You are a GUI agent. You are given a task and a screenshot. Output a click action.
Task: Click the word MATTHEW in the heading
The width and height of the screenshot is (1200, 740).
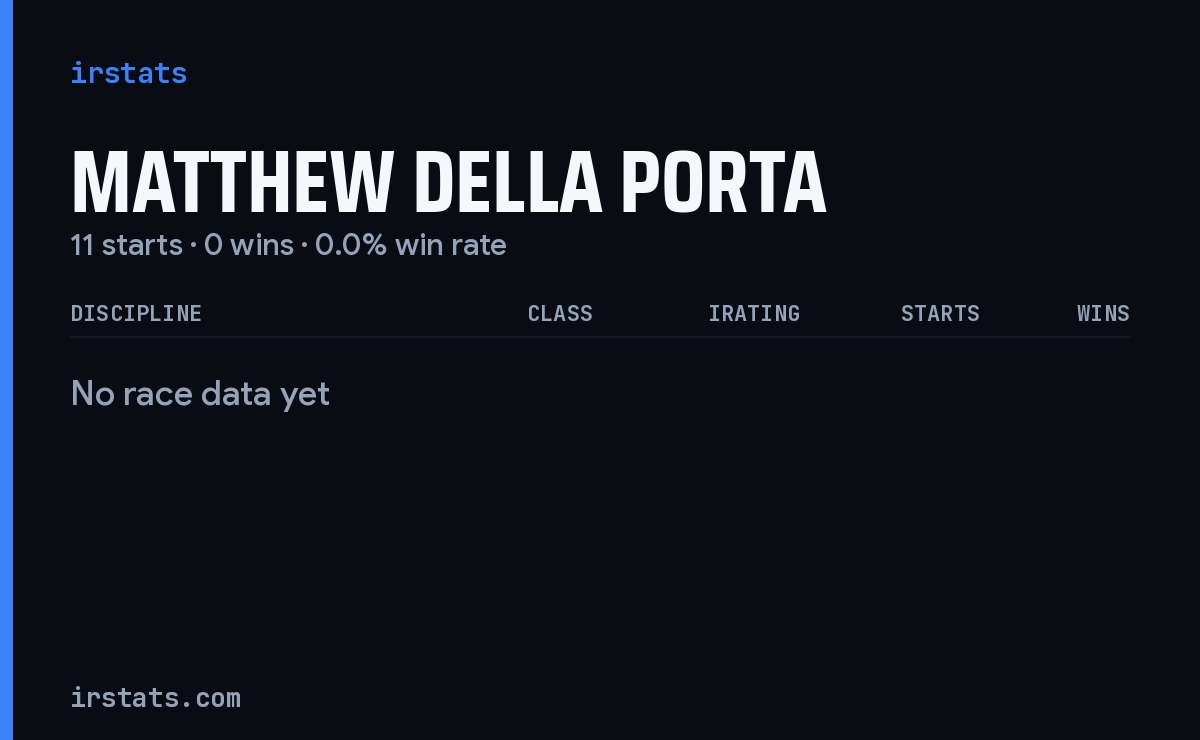point(232,182)
